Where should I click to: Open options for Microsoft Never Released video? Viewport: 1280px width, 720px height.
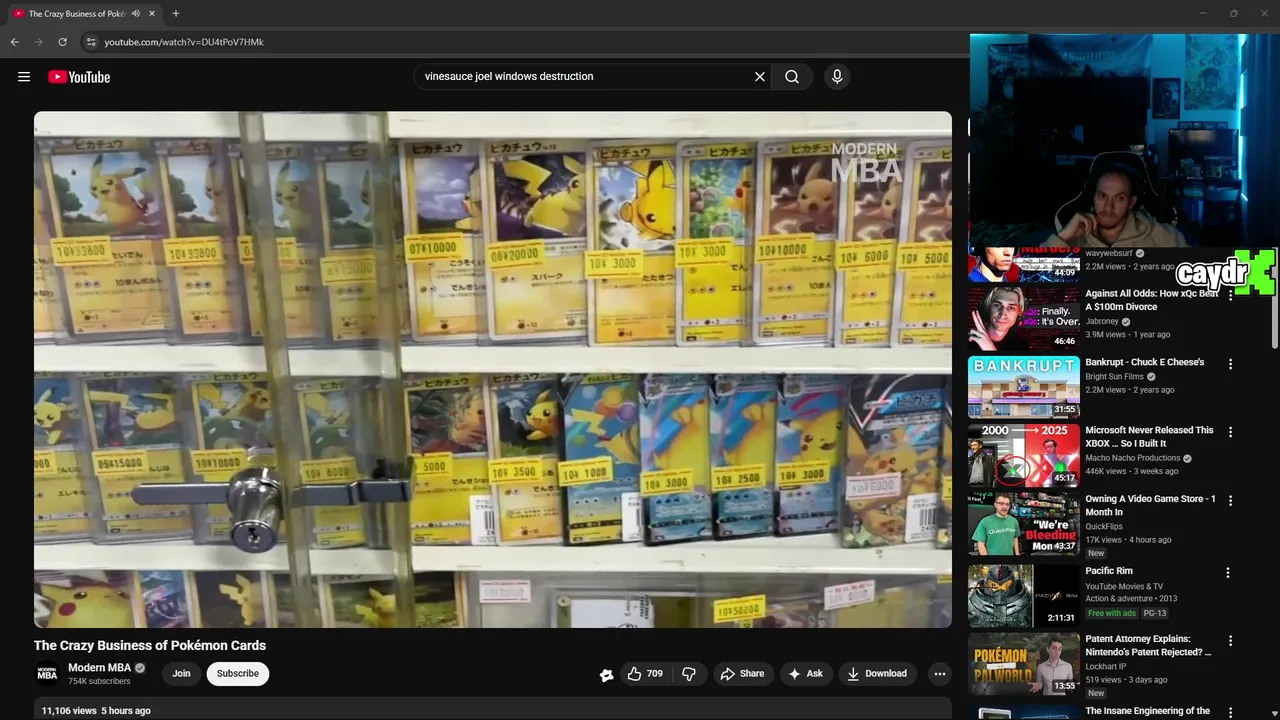point(1231,432)
